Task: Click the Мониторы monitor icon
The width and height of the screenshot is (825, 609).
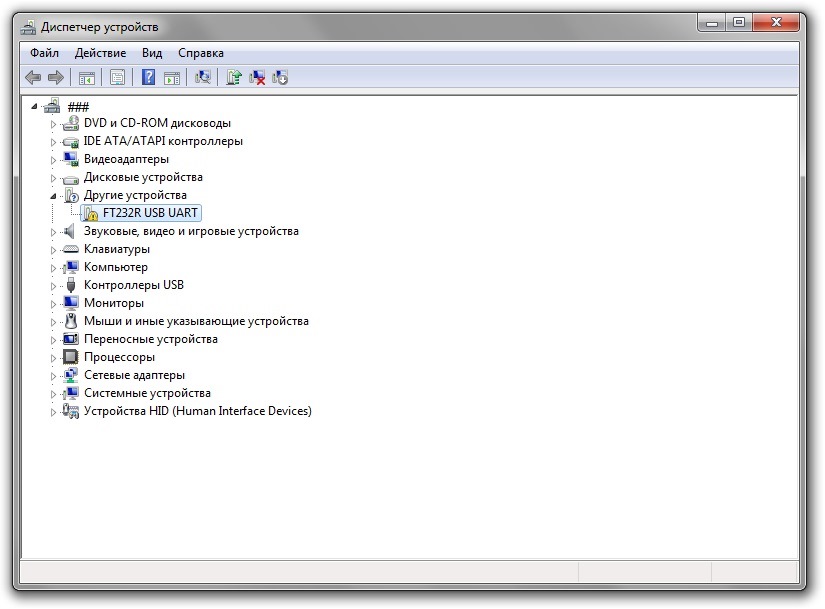Action: 71,303
